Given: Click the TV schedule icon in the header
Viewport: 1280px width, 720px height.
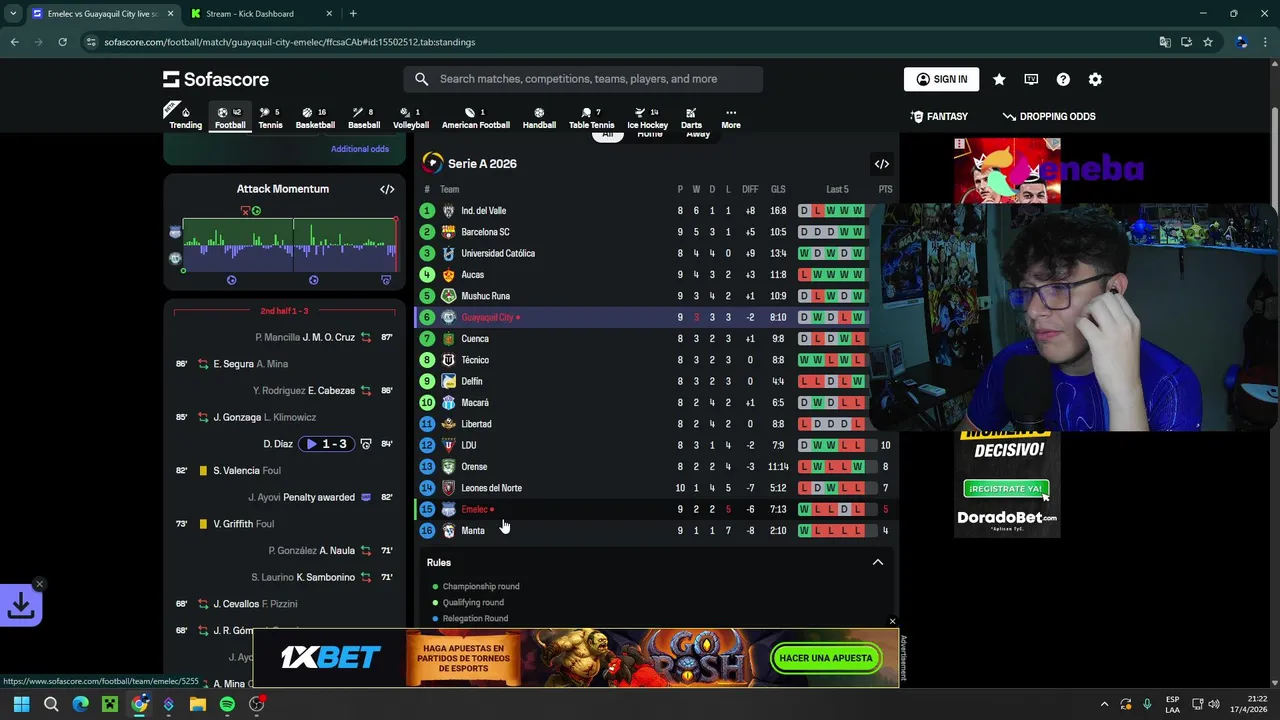Looking at the screenshot, I should [x=1031, y=79].
